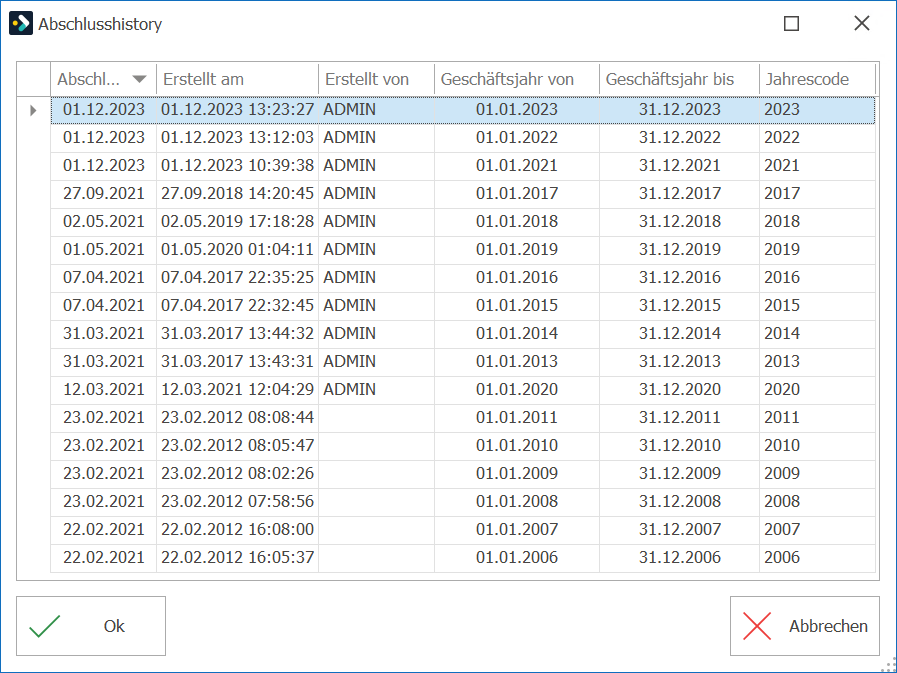
Task: Select the row created 01.12.2023 10:39:38
Action: [x=463, y=166]
